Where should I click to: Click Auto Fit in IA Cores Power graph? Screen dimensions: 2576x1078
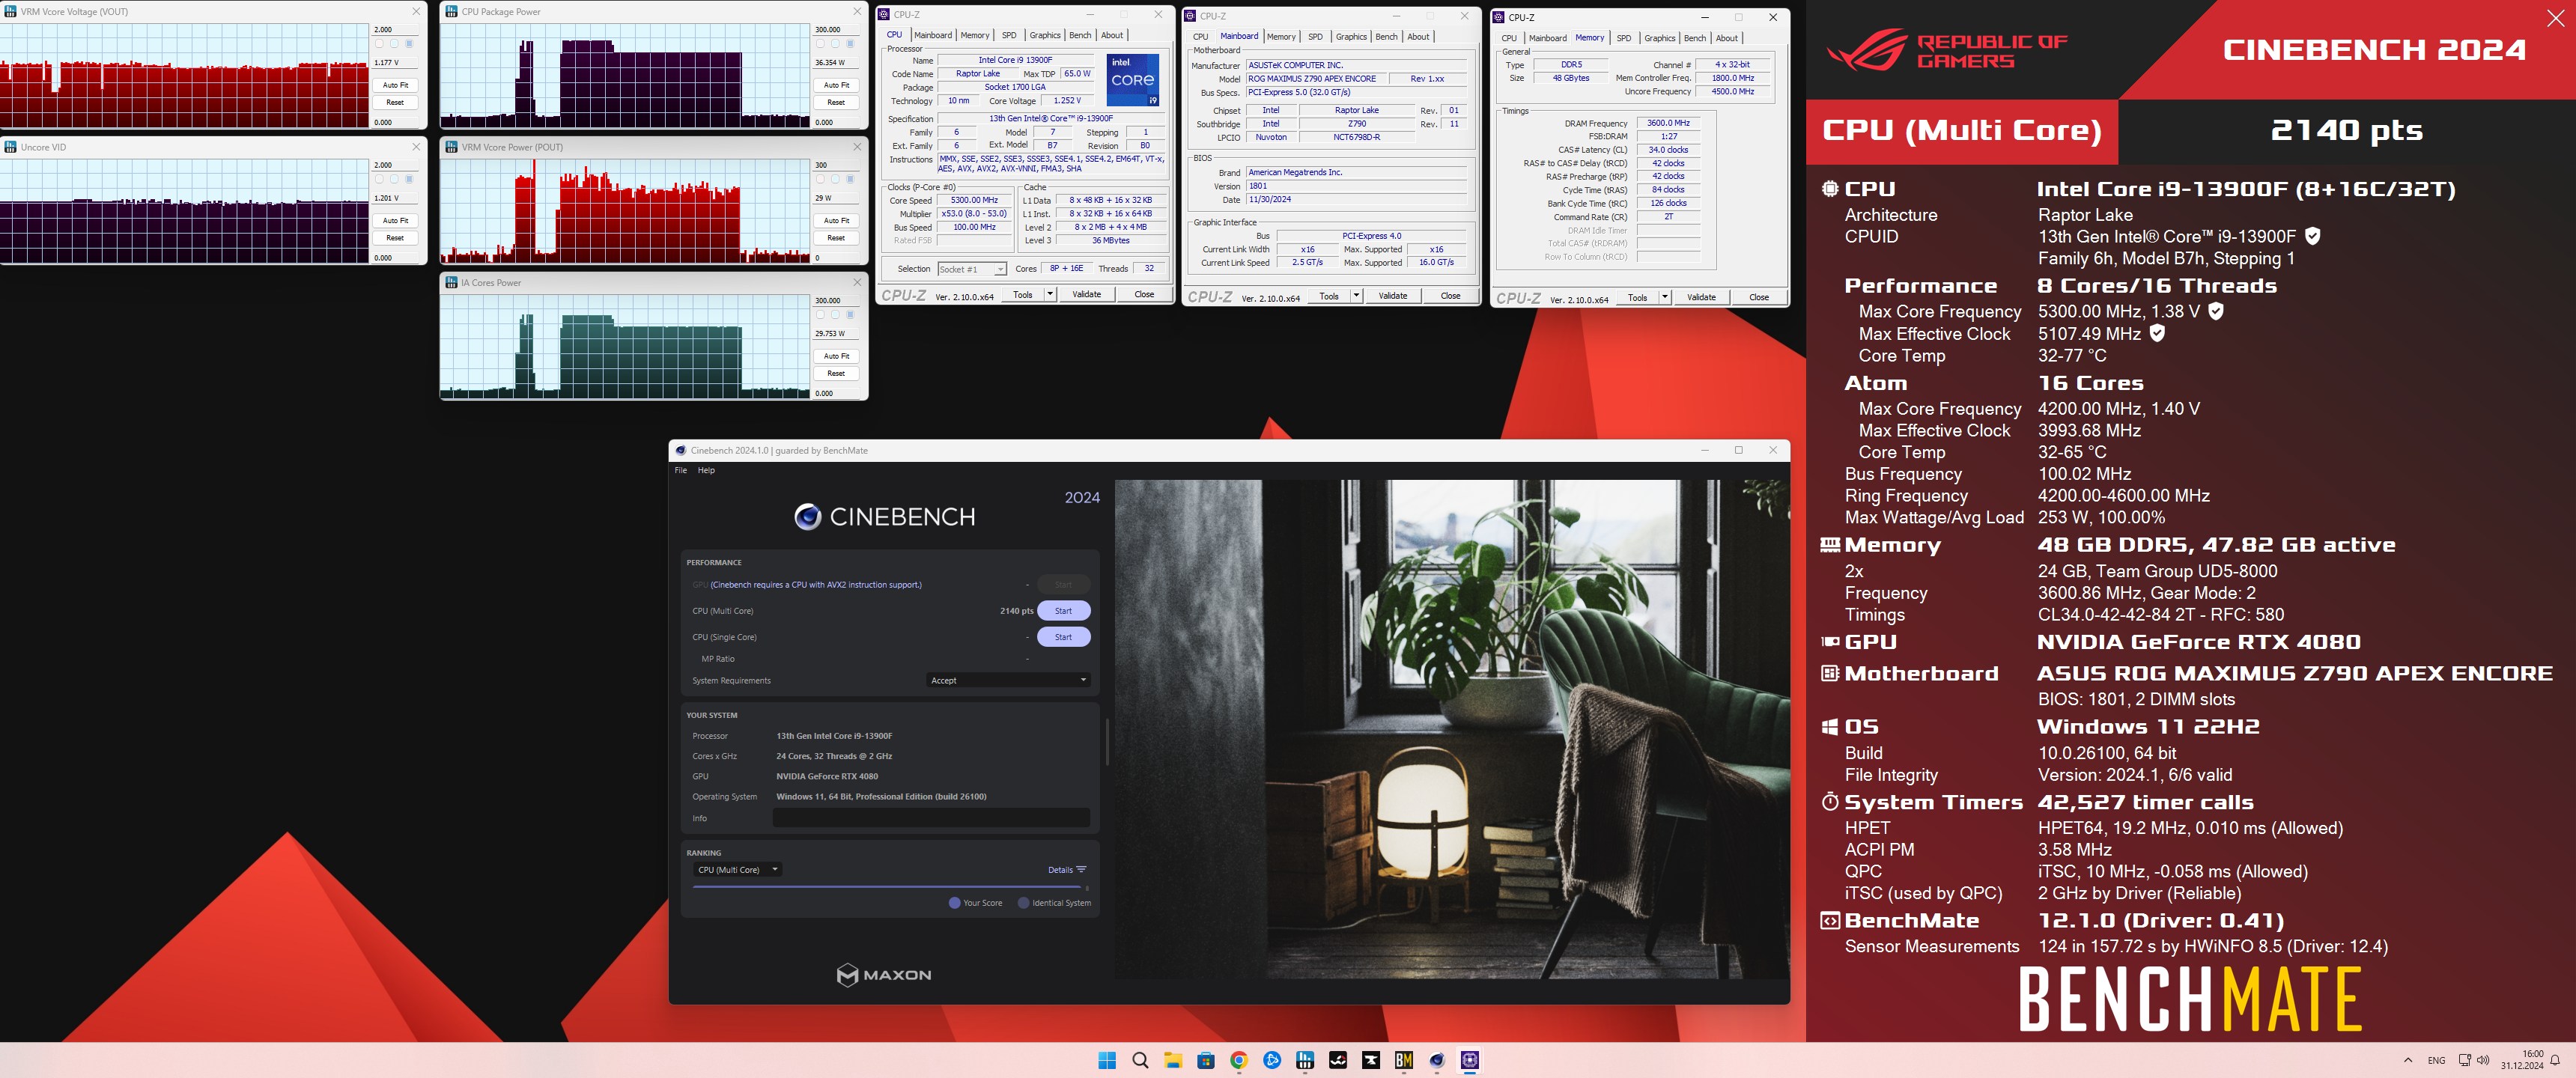tap(836, 356)
